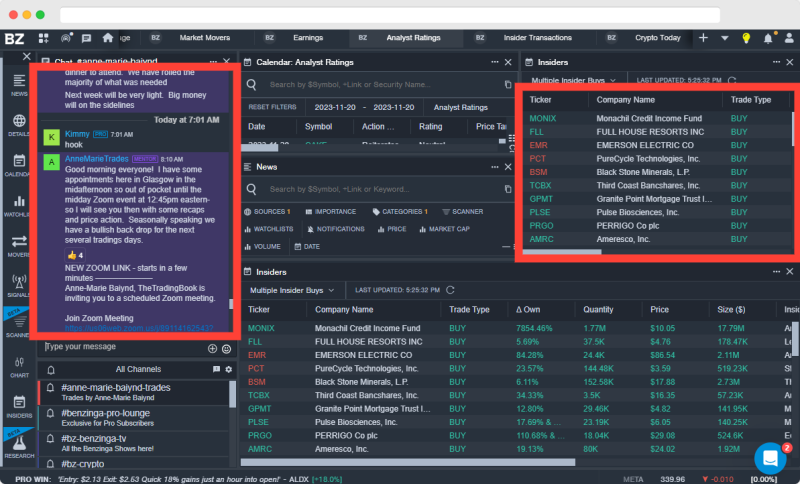Viewport: 800px width, 484px height.
Task: Click the horizontal scrollbar of lower Insiders table
Action: coord(408,462)
